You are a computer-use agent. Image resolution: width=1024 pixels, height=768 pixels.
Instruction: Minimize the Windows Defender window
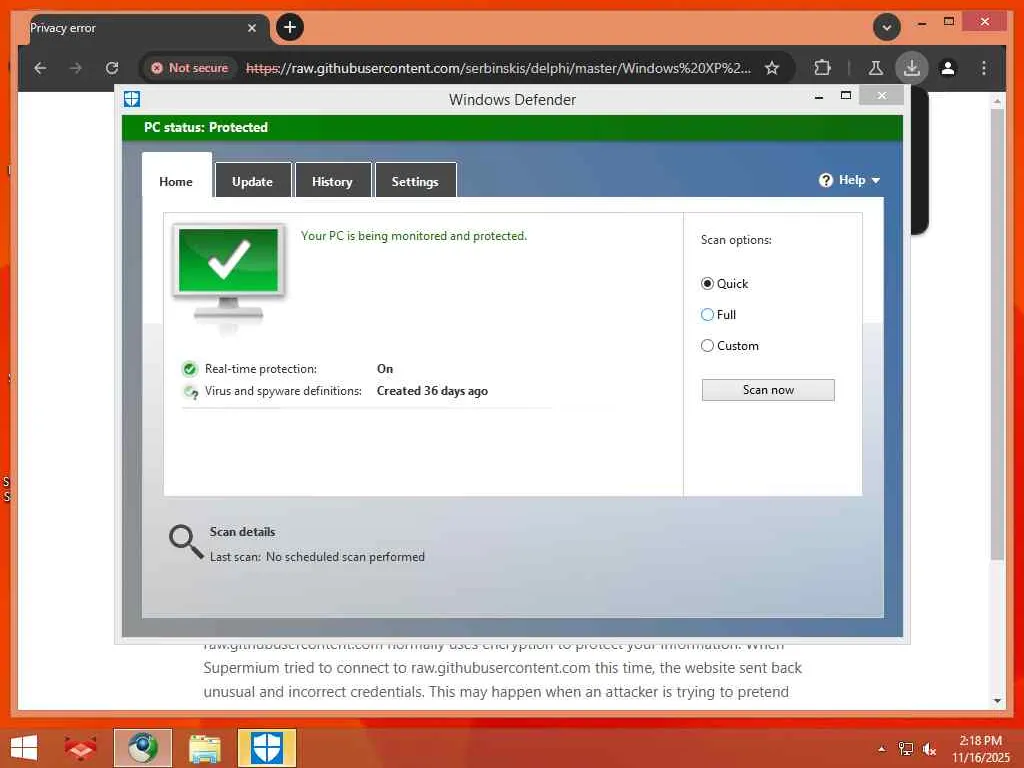pos(819,96)
